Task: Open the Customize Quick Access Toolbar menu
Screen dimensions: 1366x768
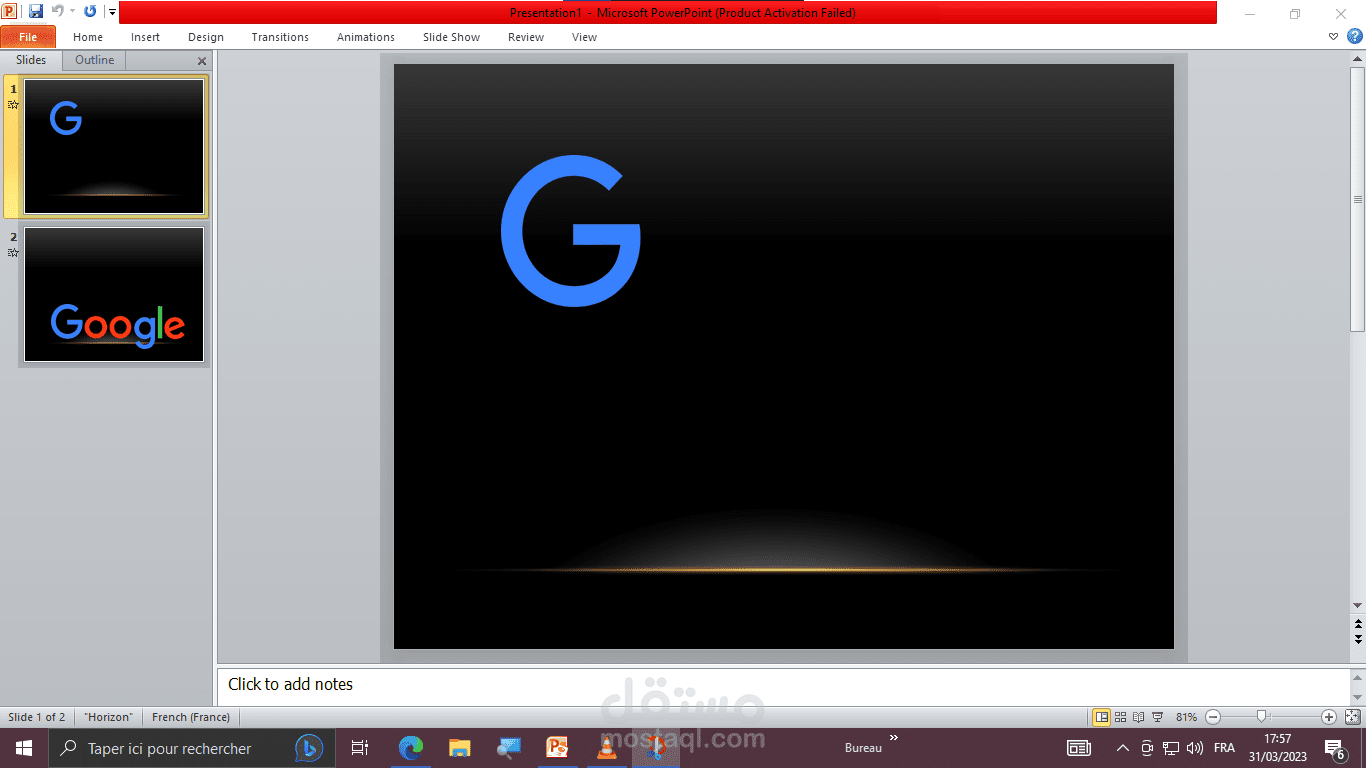Action: 112,12
